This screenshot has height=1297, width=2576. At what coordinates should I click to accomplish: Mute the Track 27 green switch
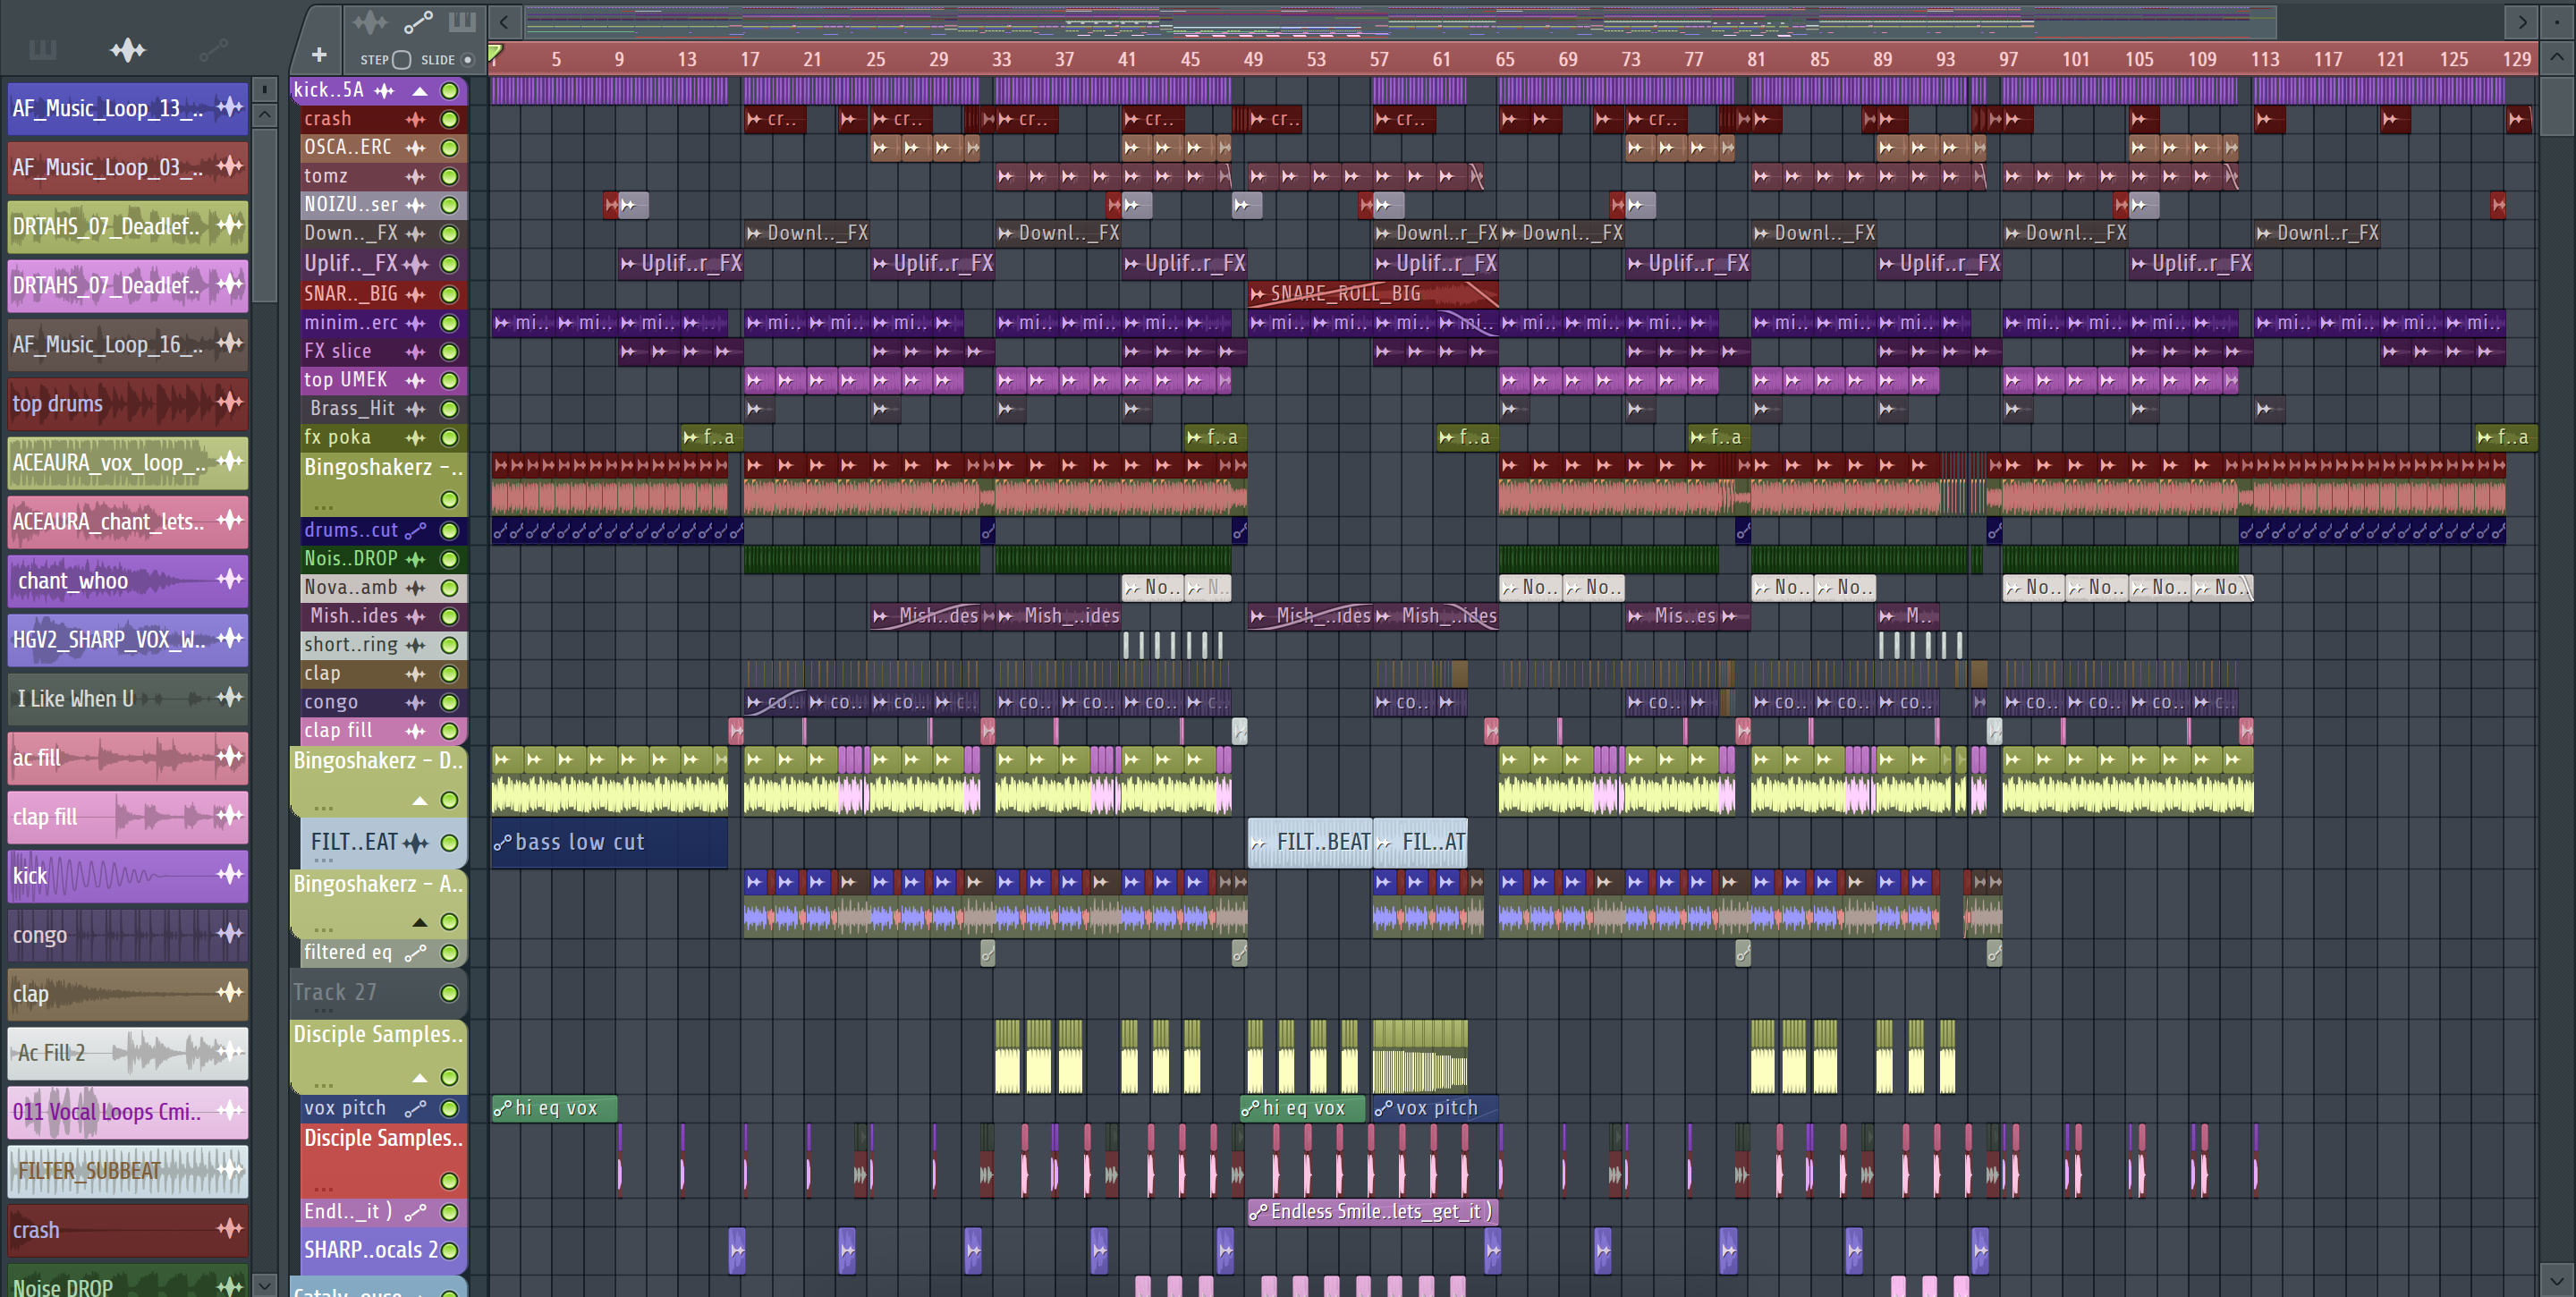[450, 993]
